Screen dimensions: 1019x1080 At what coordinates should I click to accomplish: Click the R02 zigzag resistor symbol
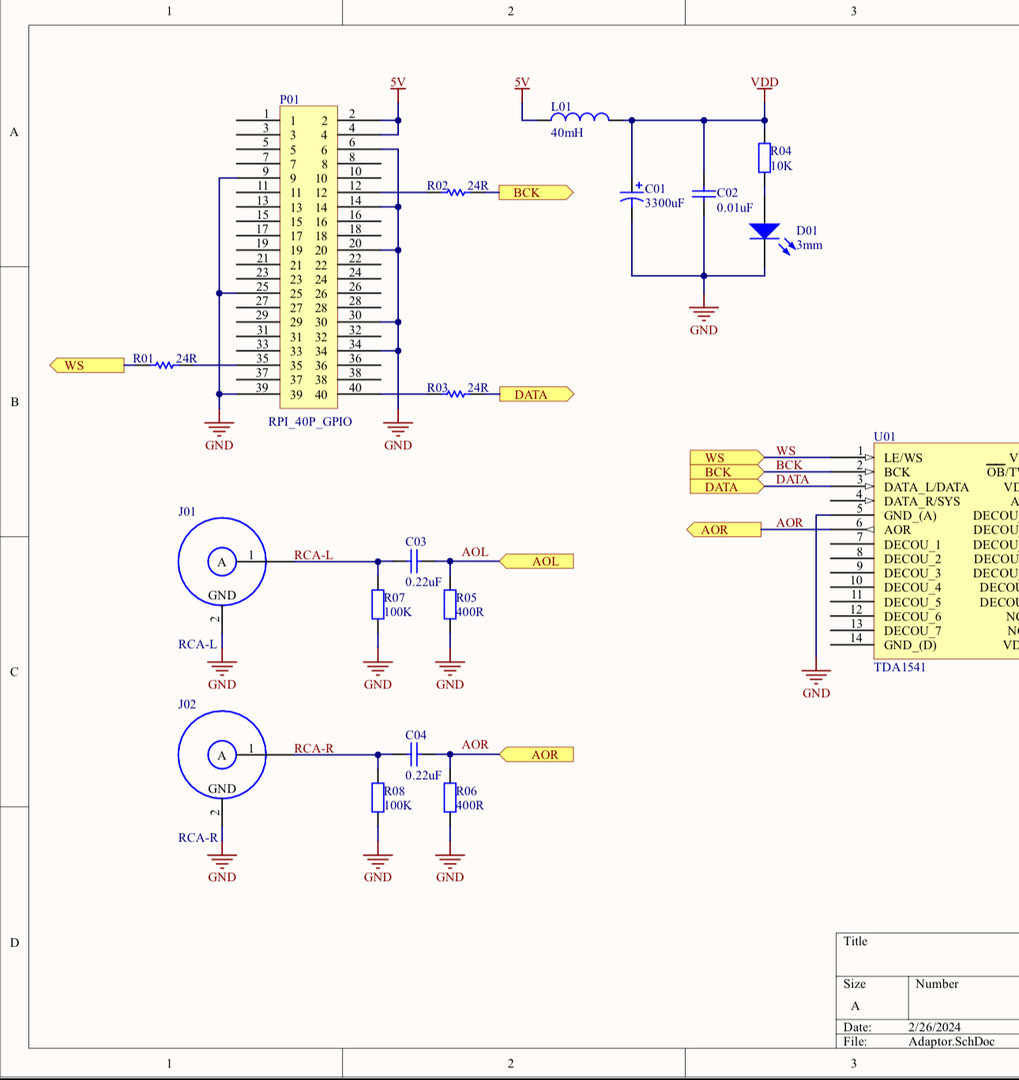point(456,192)
